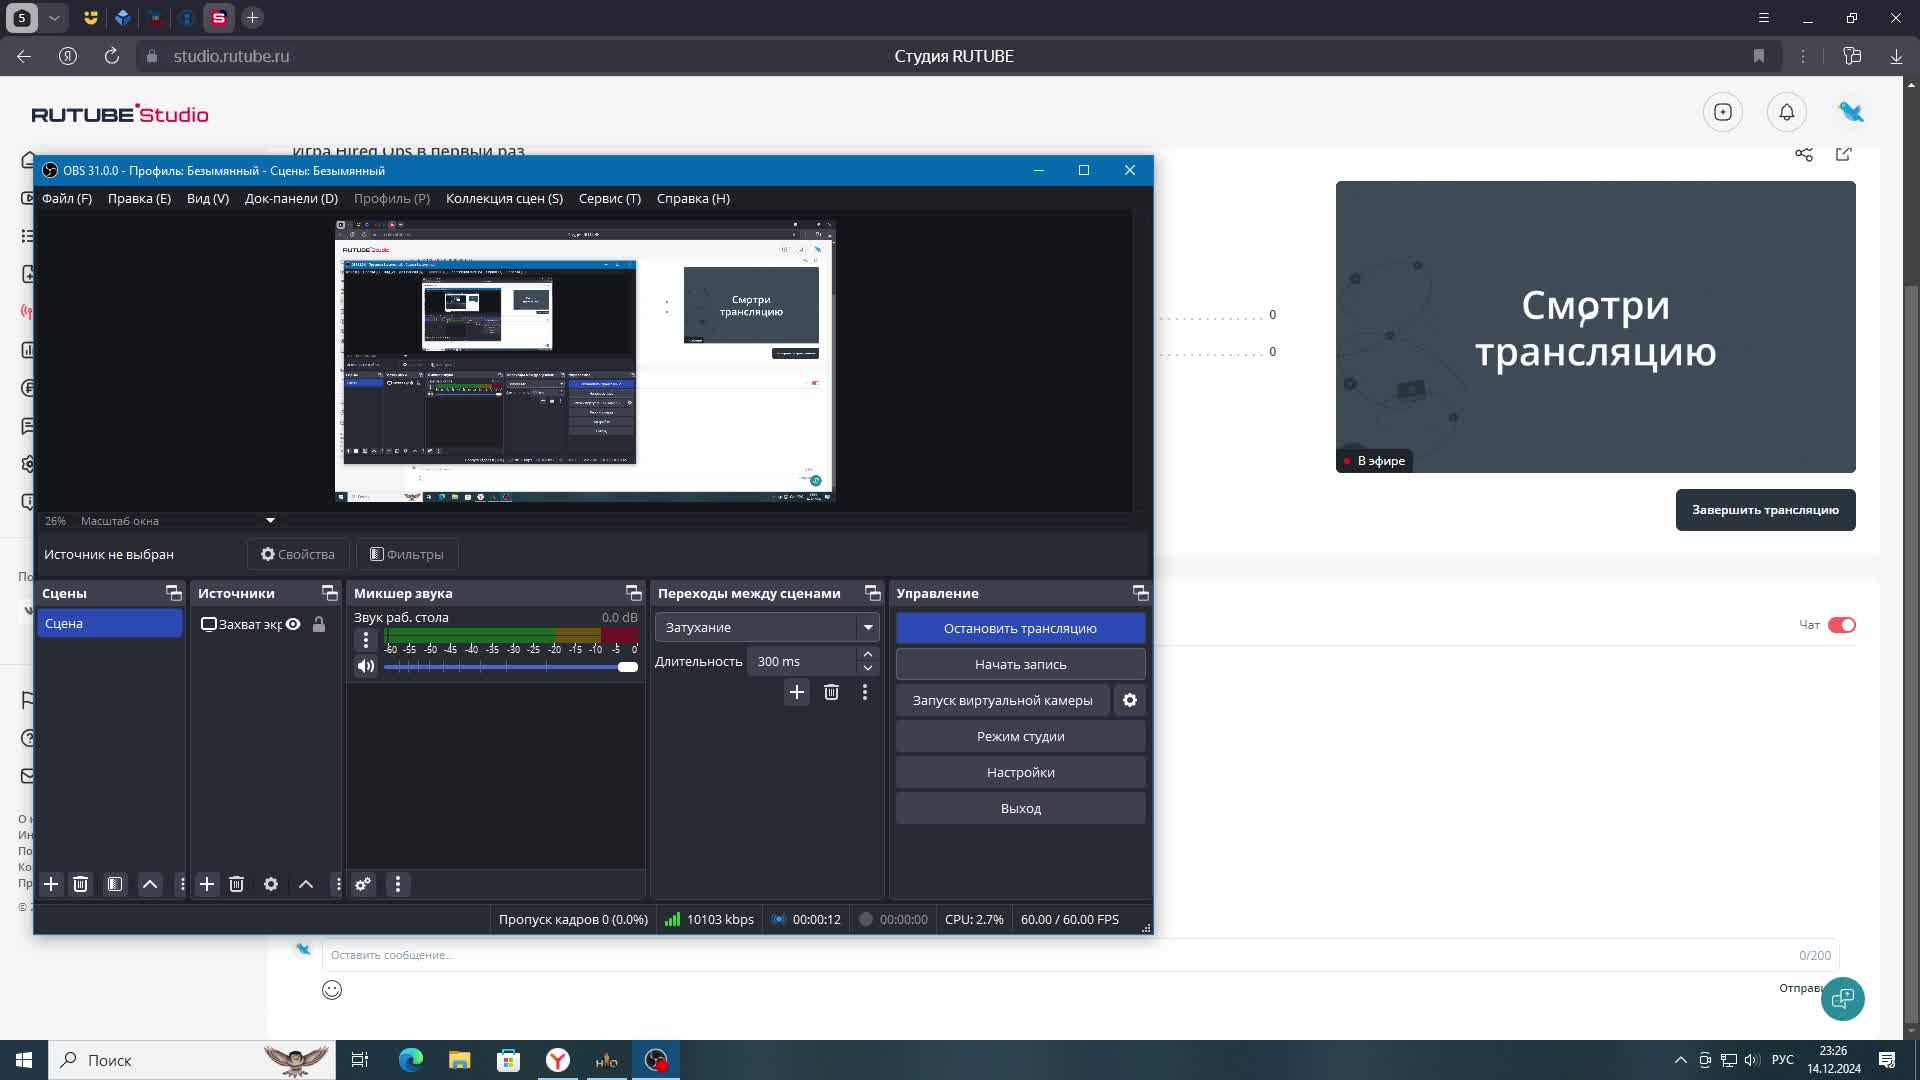Undock the Сцены panel
The width and height of the screenshot is (1920, 1080).
tap(174, 593)
